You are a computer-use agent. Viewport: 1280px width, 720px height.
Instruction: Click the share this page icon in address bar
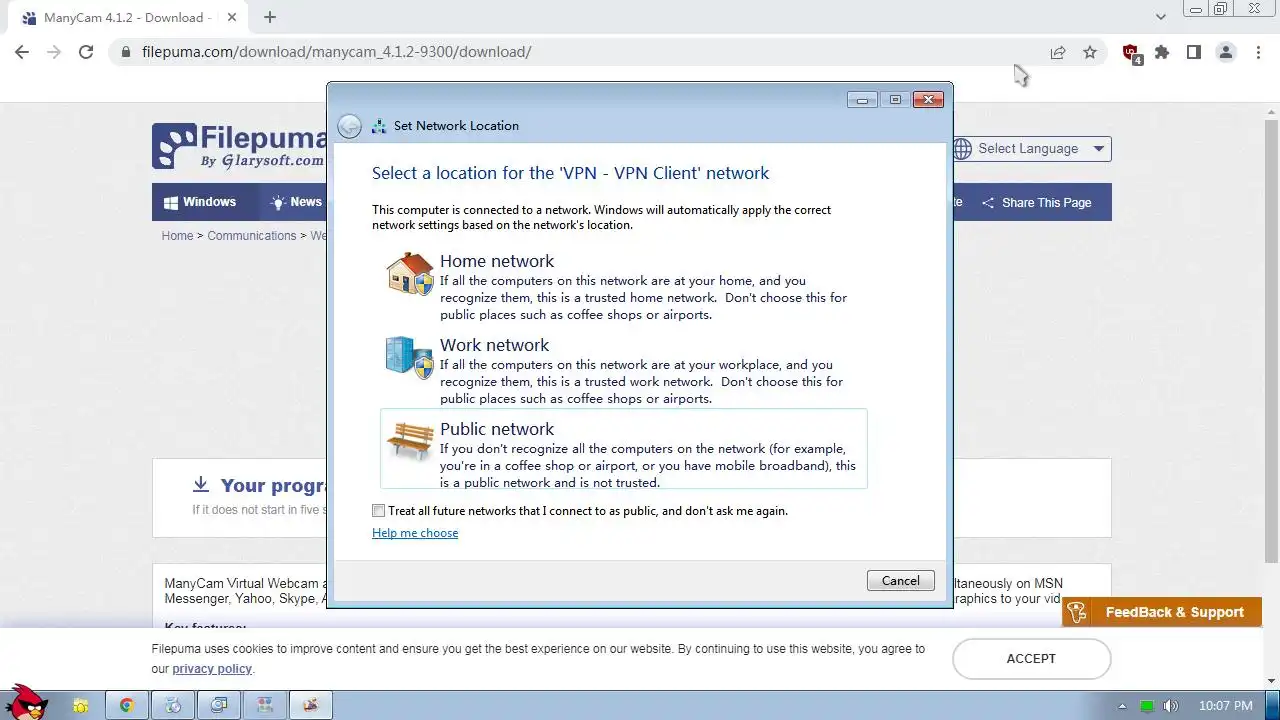point(1058,52)
